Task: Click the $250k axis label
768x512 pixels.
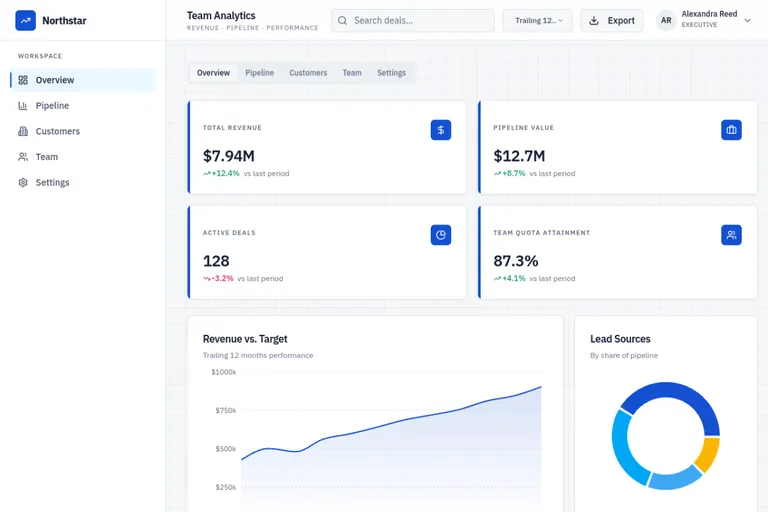Action: click(226, 487)
